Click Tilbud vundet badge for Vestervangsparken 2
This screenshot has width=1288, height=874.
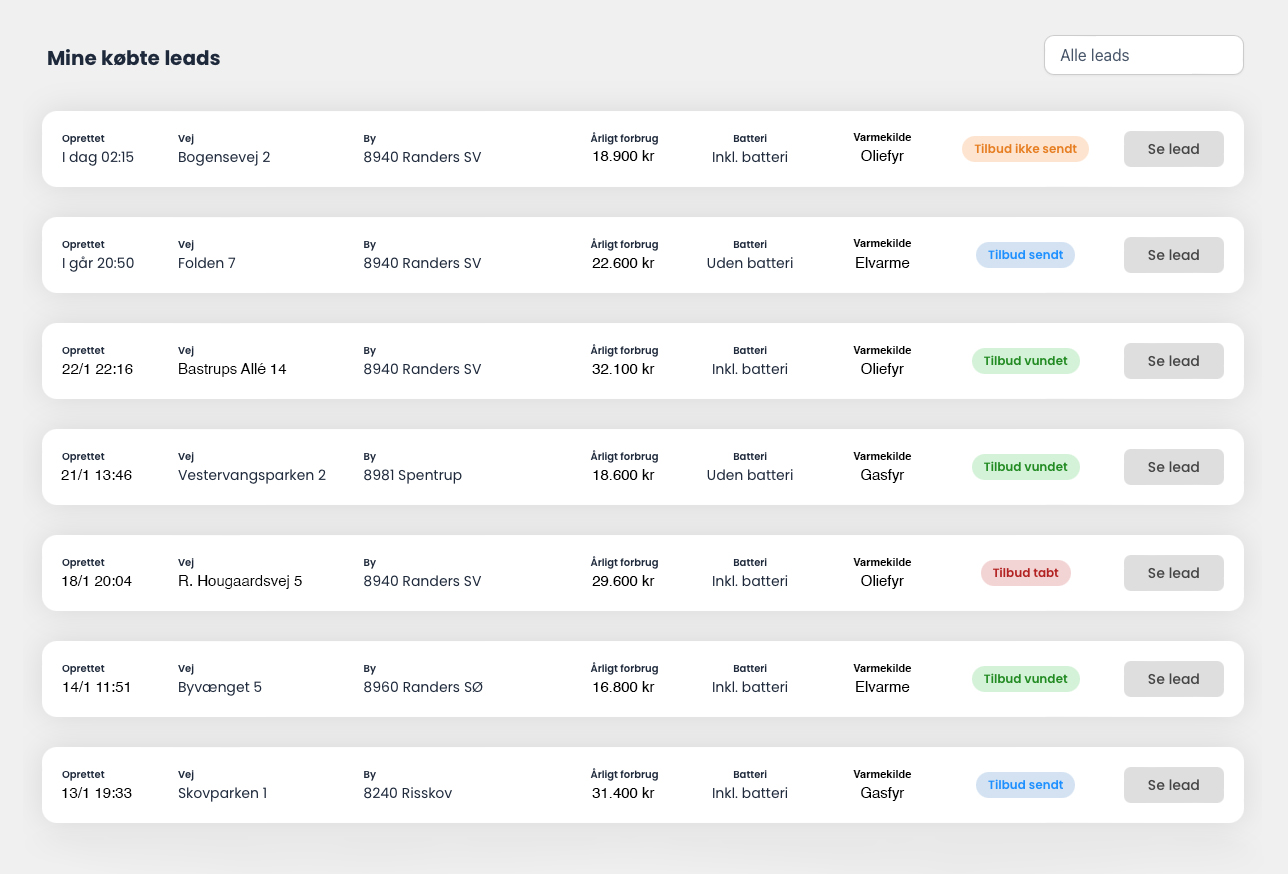[1025, 467]
